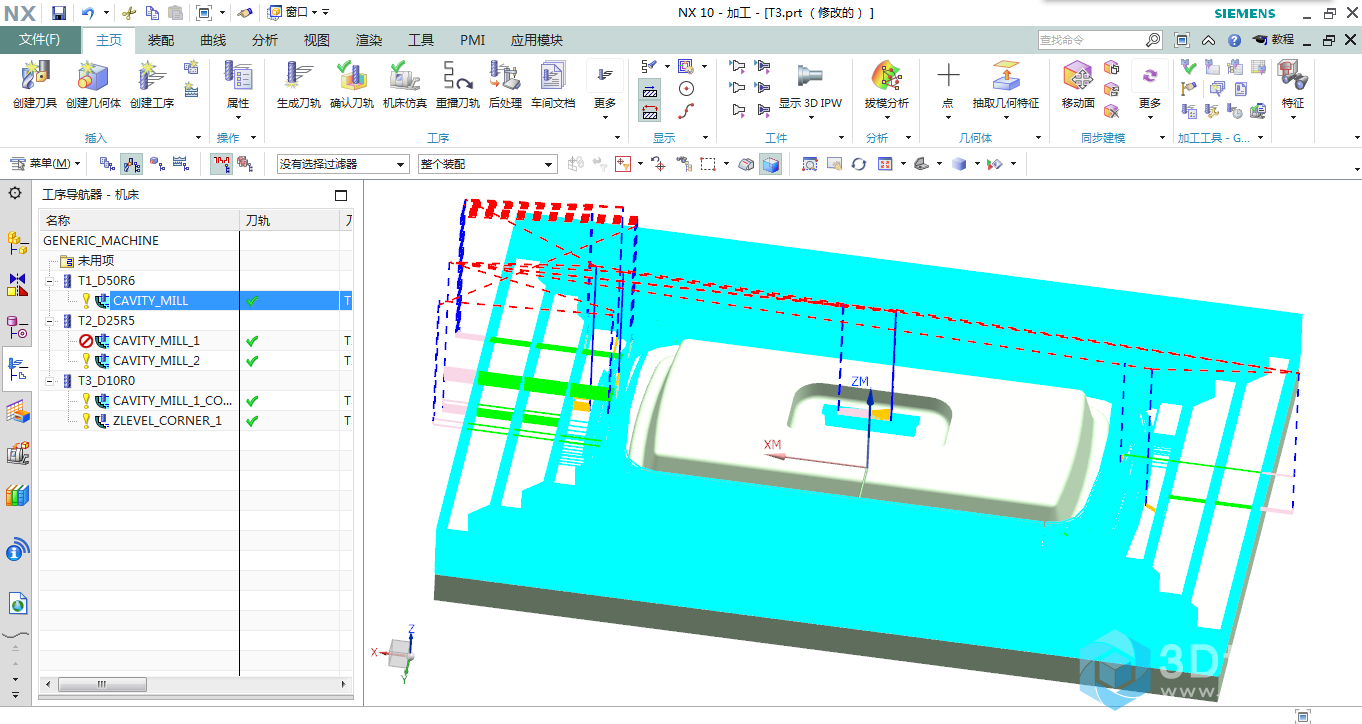The width and height of the screenshot is (1362, 724).
Task: Toggle the highlighted tool path display icon
Action: tap(221, 163)
